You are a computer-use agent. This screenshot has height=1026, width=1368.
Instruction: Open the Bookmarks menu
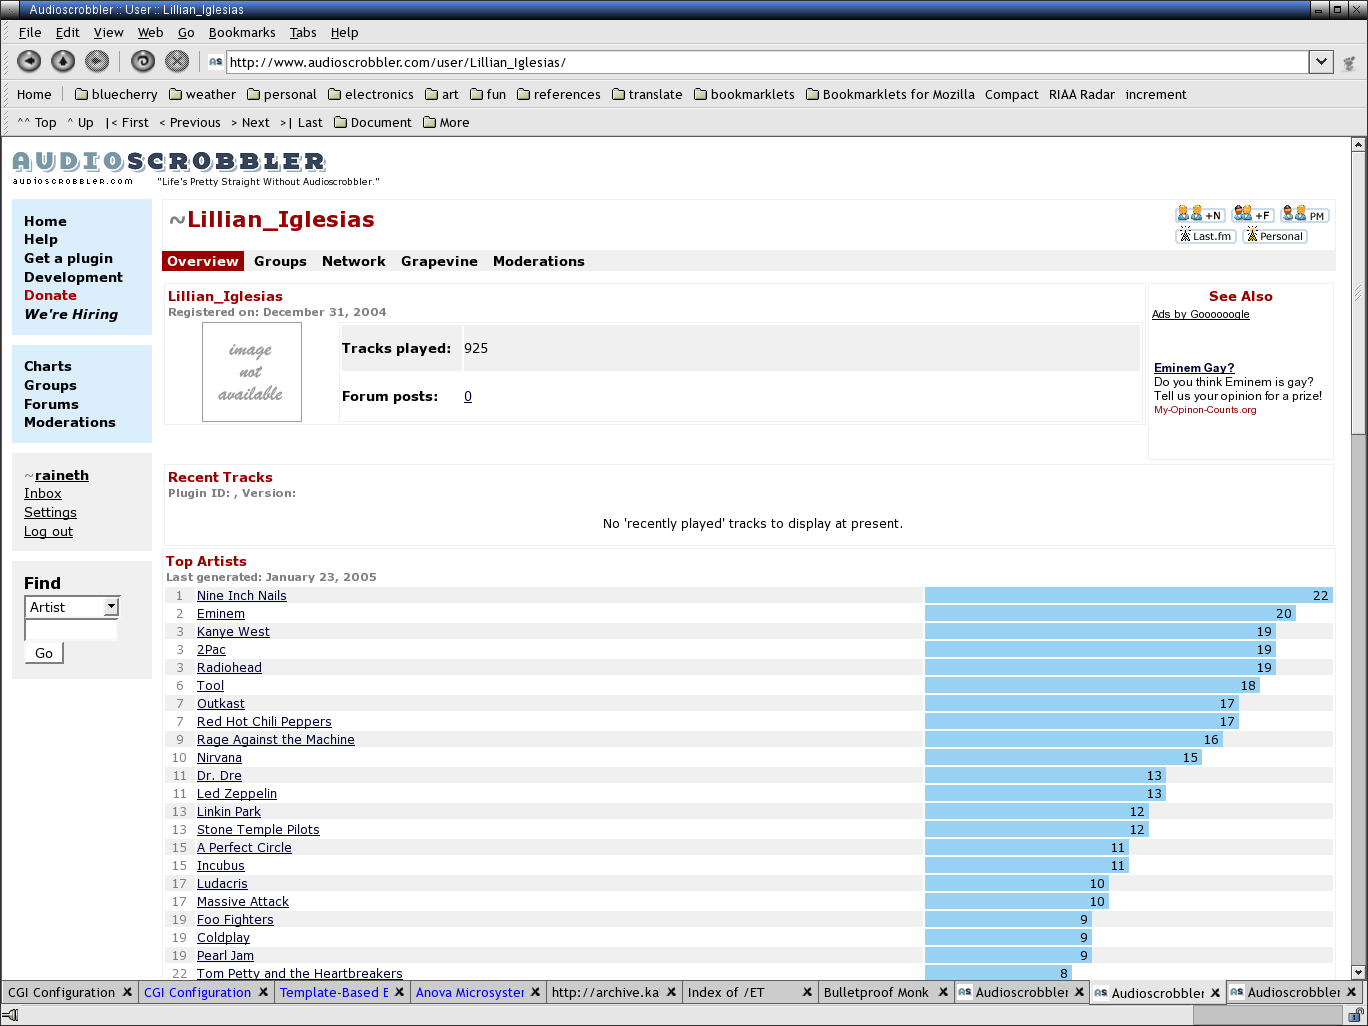pos(242,33)
